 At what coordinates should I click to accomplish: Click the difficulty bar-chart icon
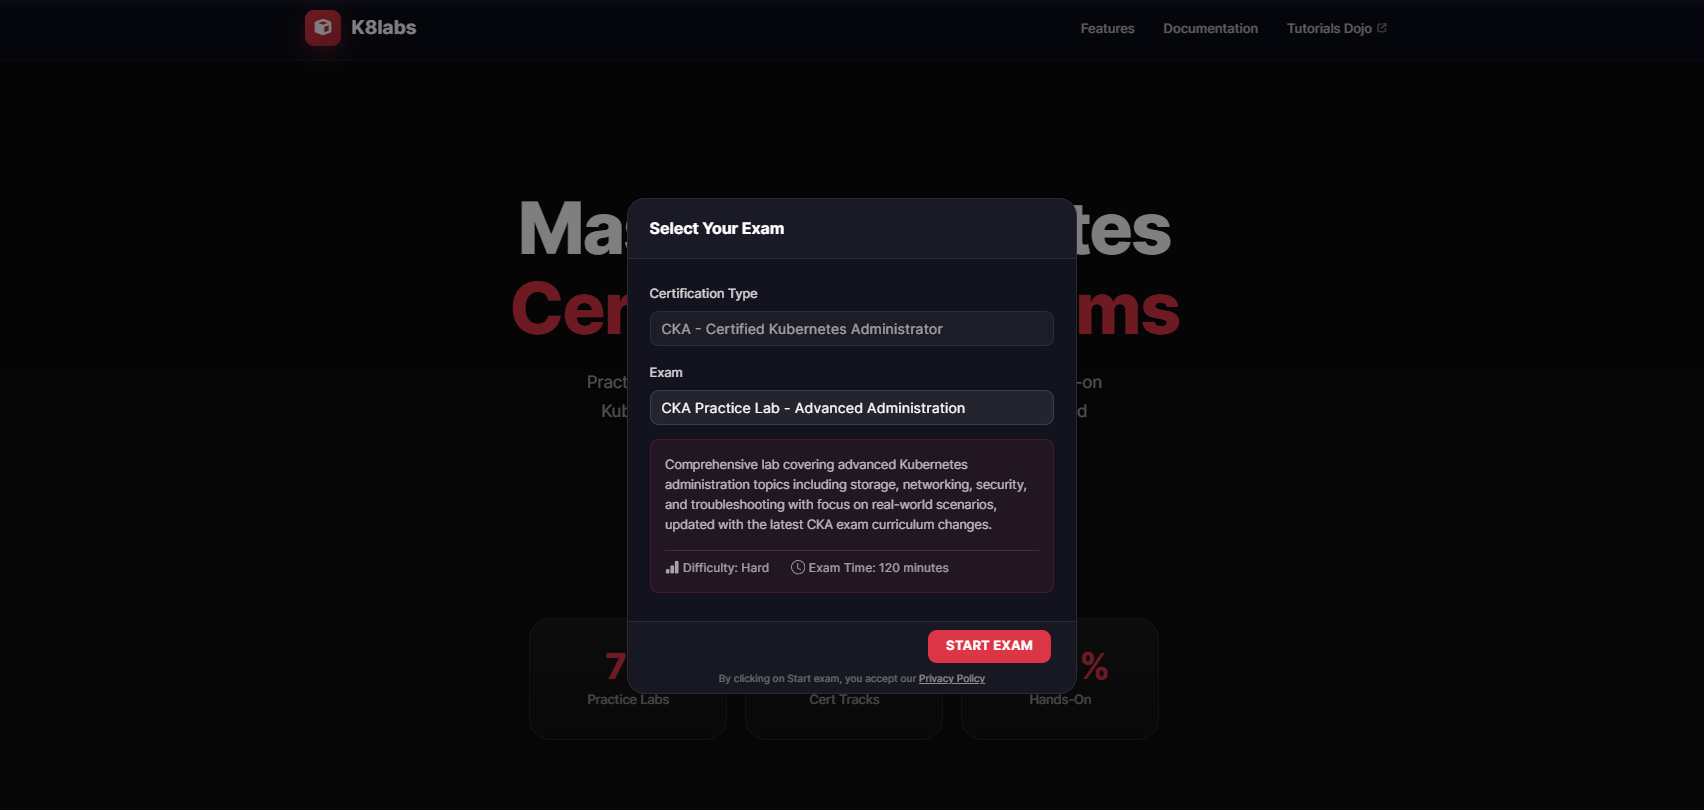click(672, 568)
